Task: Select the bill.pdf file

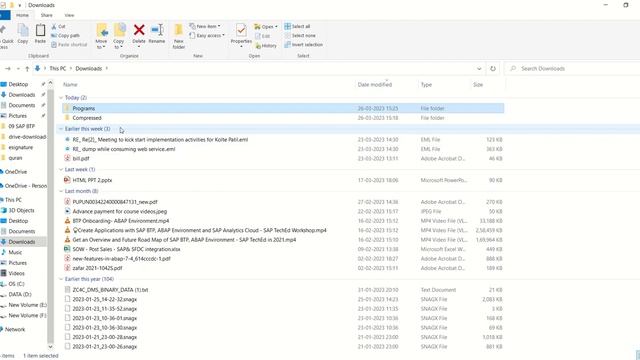Action: (x=81, y=158)
